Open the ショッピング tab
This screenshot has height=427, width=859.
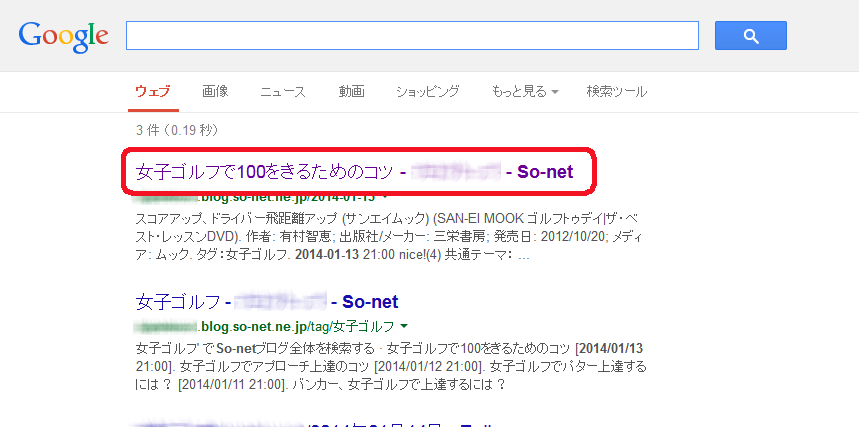pyautogui.click(x=428, y=92)
